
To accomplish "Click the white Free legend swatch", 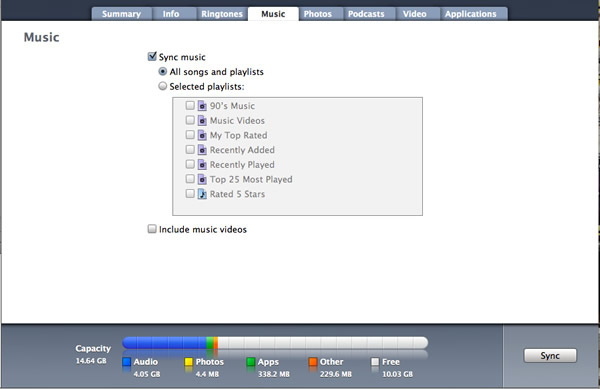I will coord(375,362).
